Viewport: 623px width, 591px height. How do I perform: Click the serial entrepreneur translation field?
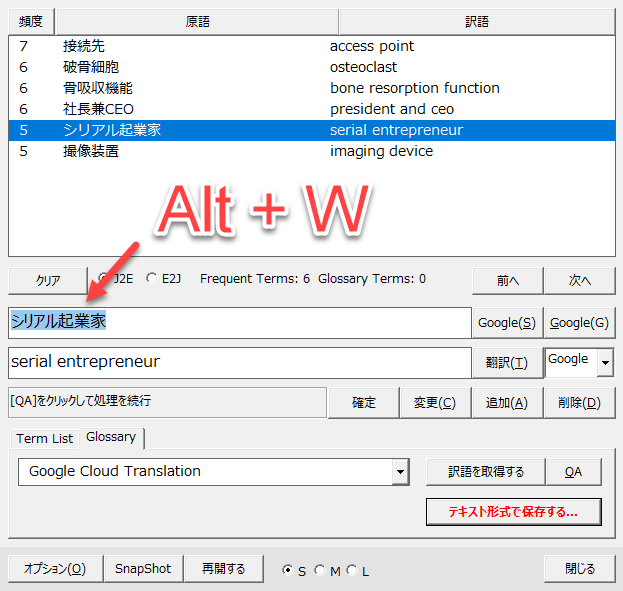238,362
